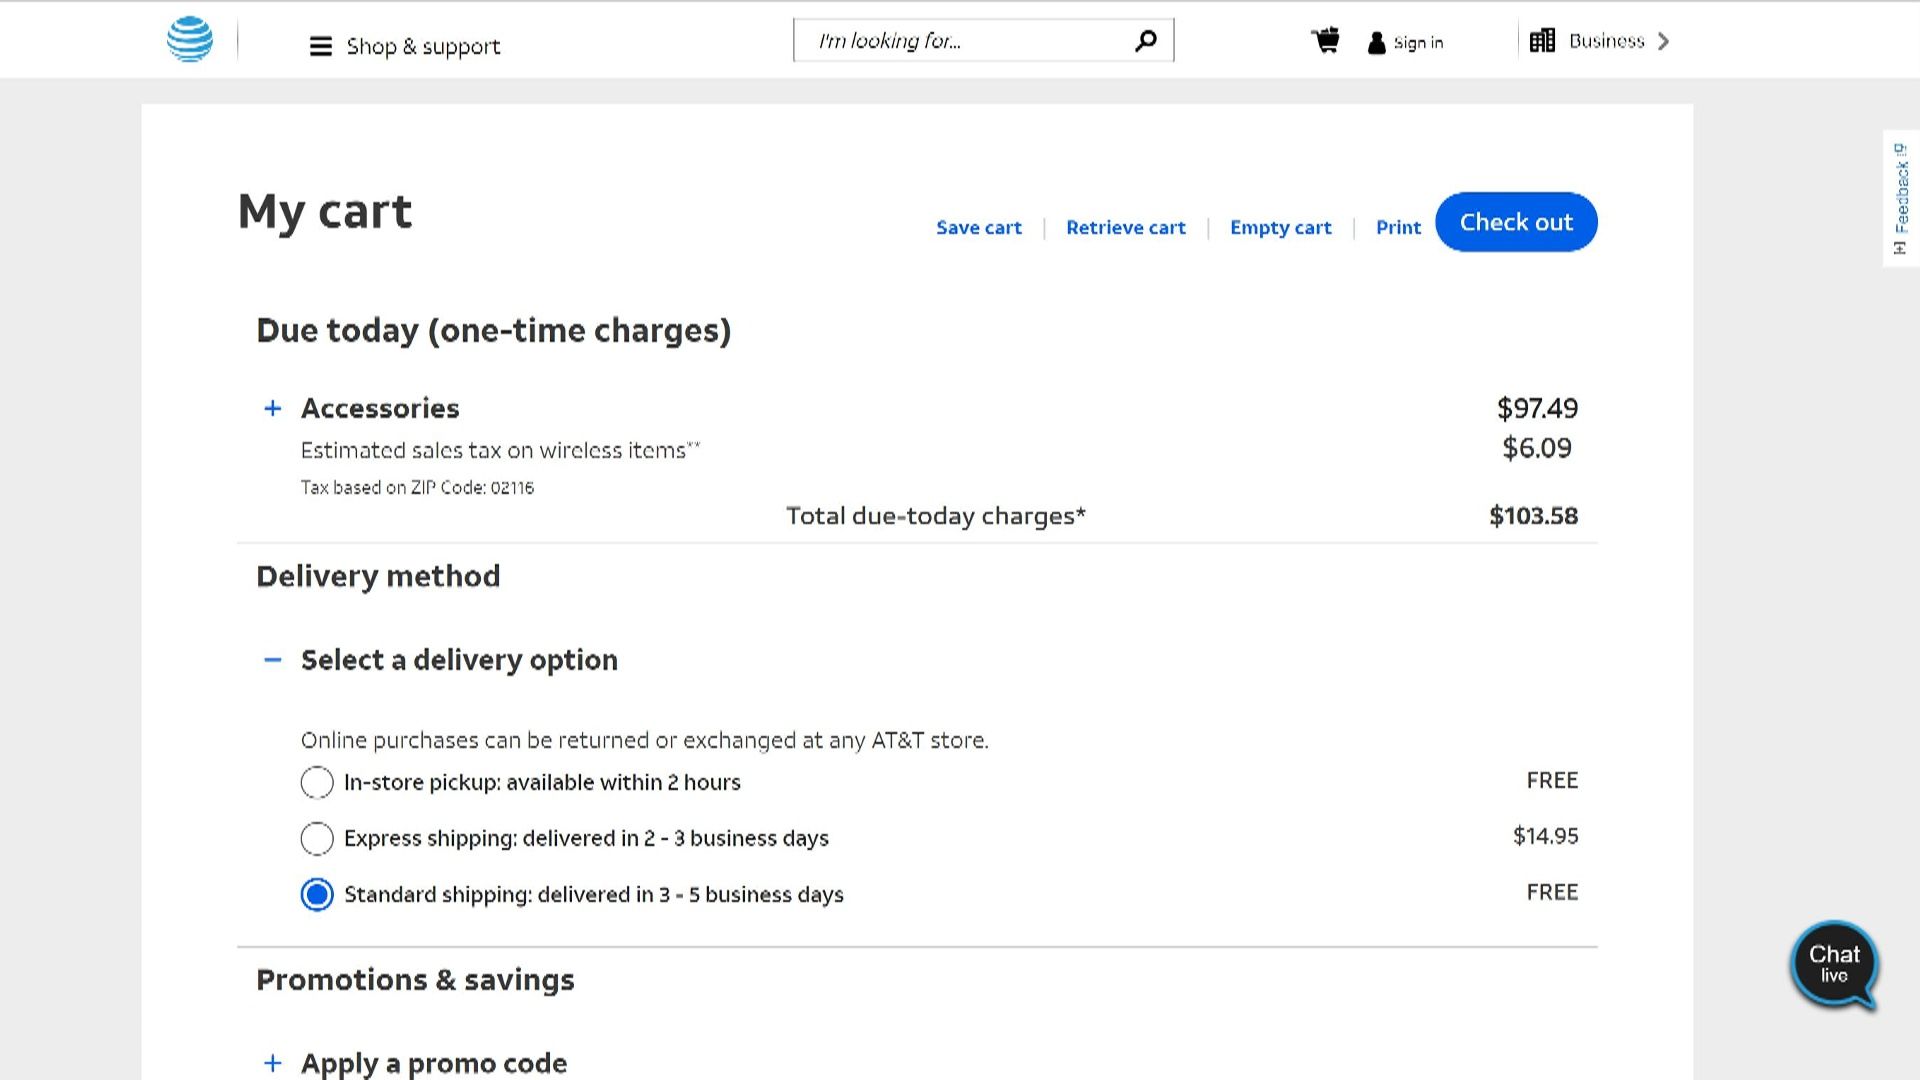Select Standard shipping delivery option
This screenshot has height=1080, width=1920.
(317, 894)
